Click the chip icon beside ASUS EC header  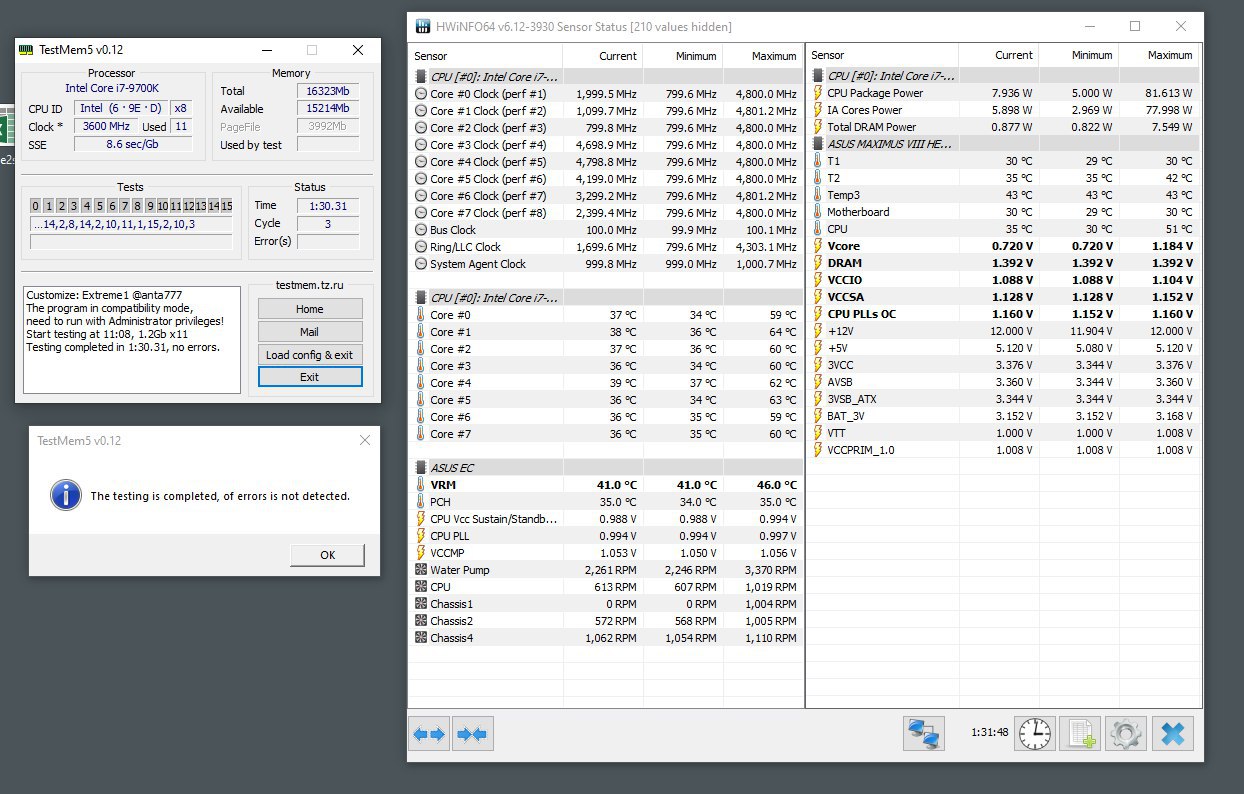pyautogui.click(x=421, y=468)
